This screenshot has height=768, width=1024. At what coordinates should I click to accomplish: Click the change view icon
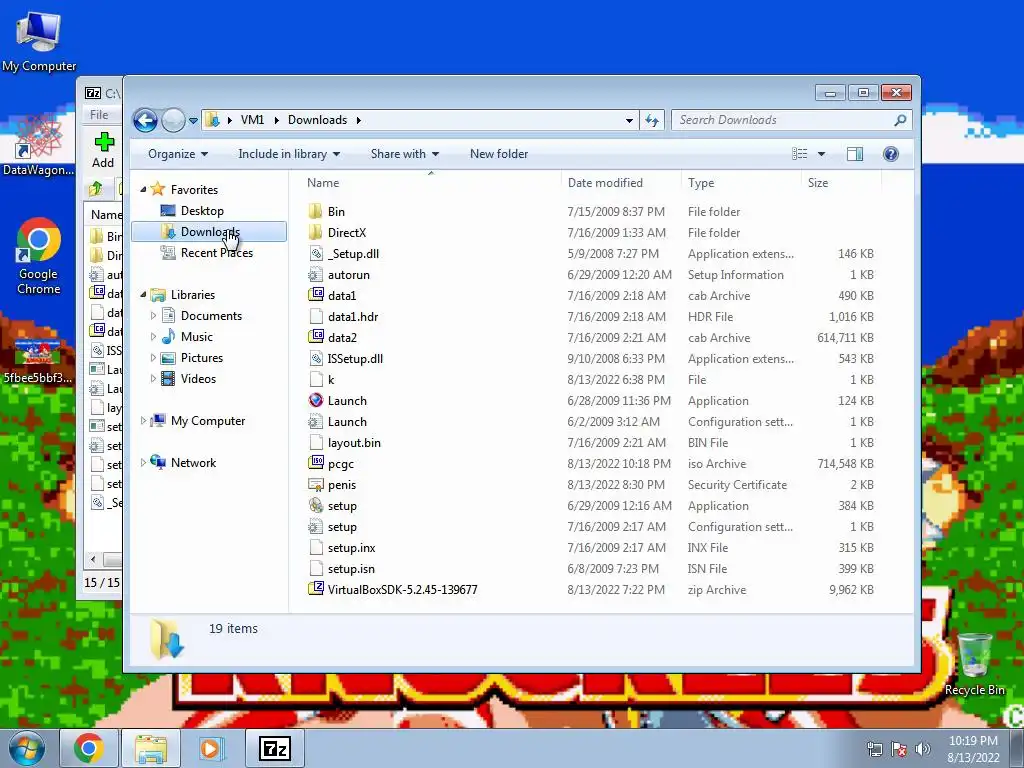point(799,154)
